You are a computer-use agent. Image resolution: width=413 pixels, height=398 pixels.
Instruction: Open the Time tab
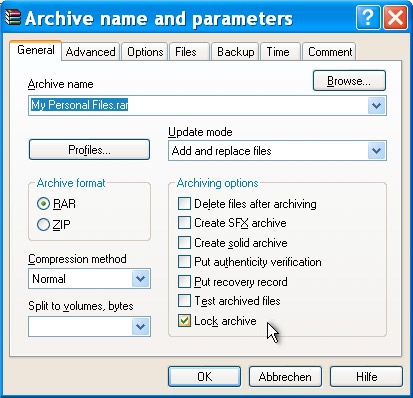point(280,52)
